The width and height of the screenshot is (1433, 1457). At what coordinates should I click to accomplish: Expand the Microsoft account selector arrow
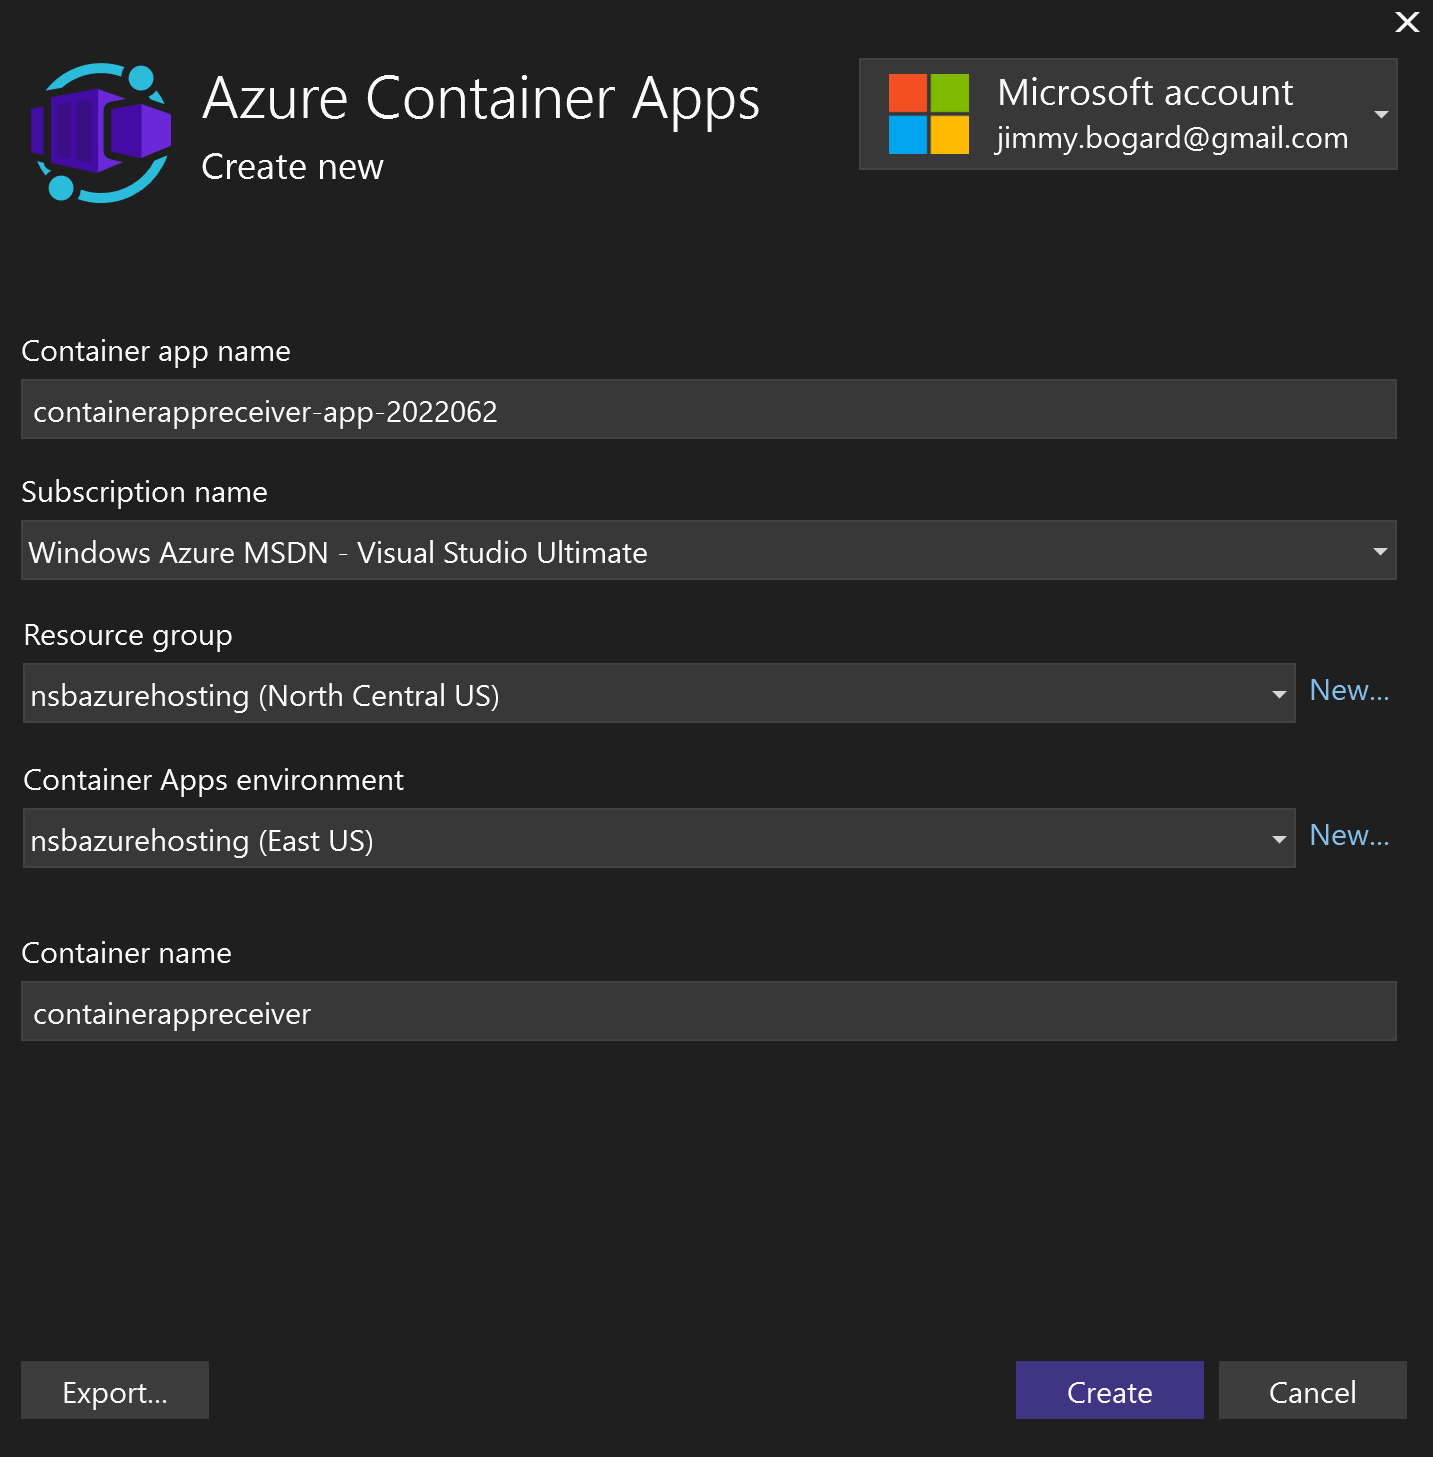click(1381, 114)
